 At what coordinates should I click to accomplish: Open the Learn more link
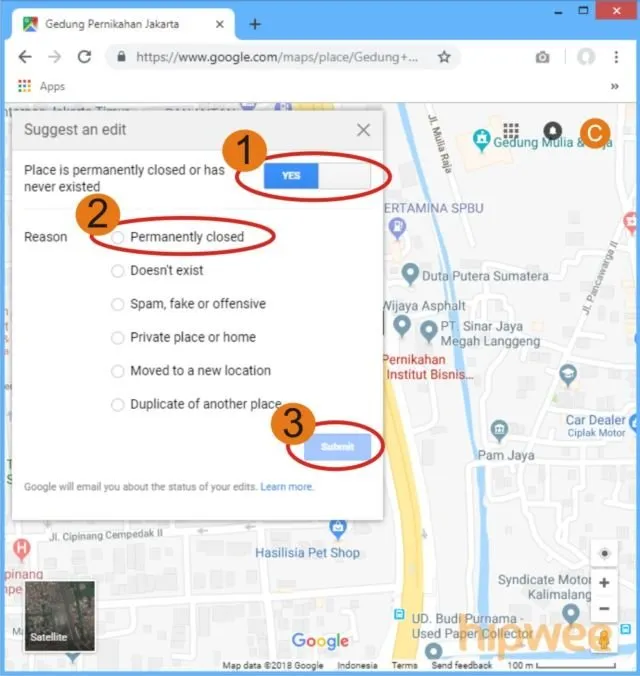[x=286, y=487]
